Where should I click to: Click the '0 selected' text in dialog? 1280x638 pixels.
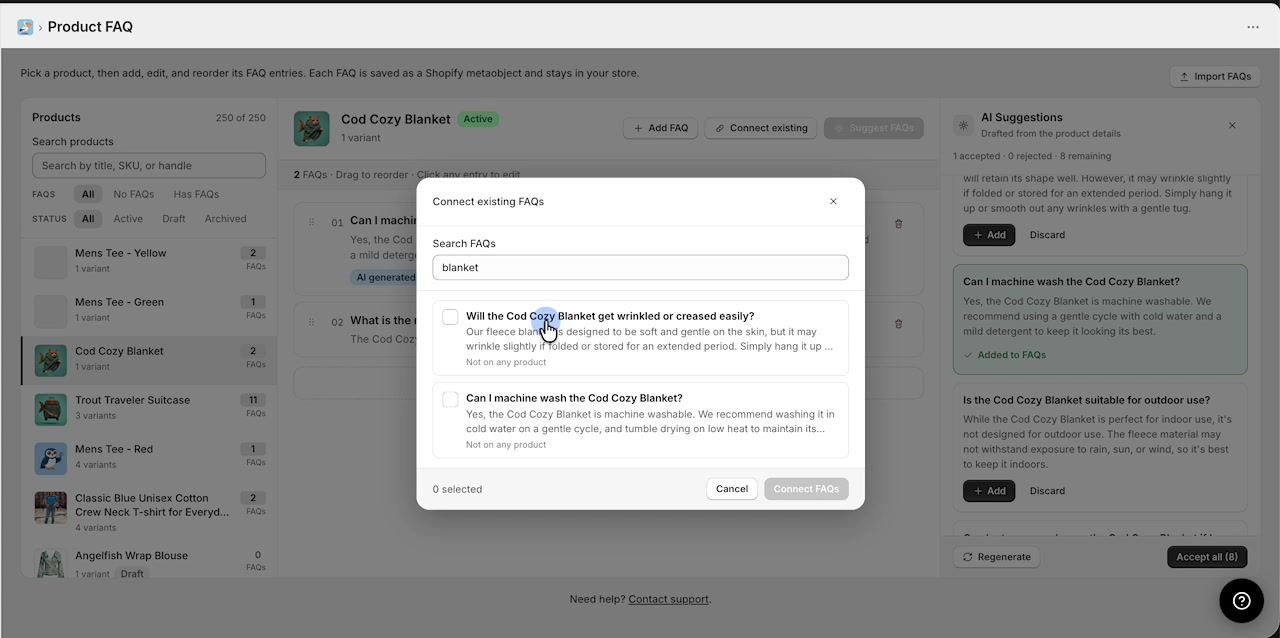[x=457, y=489]
